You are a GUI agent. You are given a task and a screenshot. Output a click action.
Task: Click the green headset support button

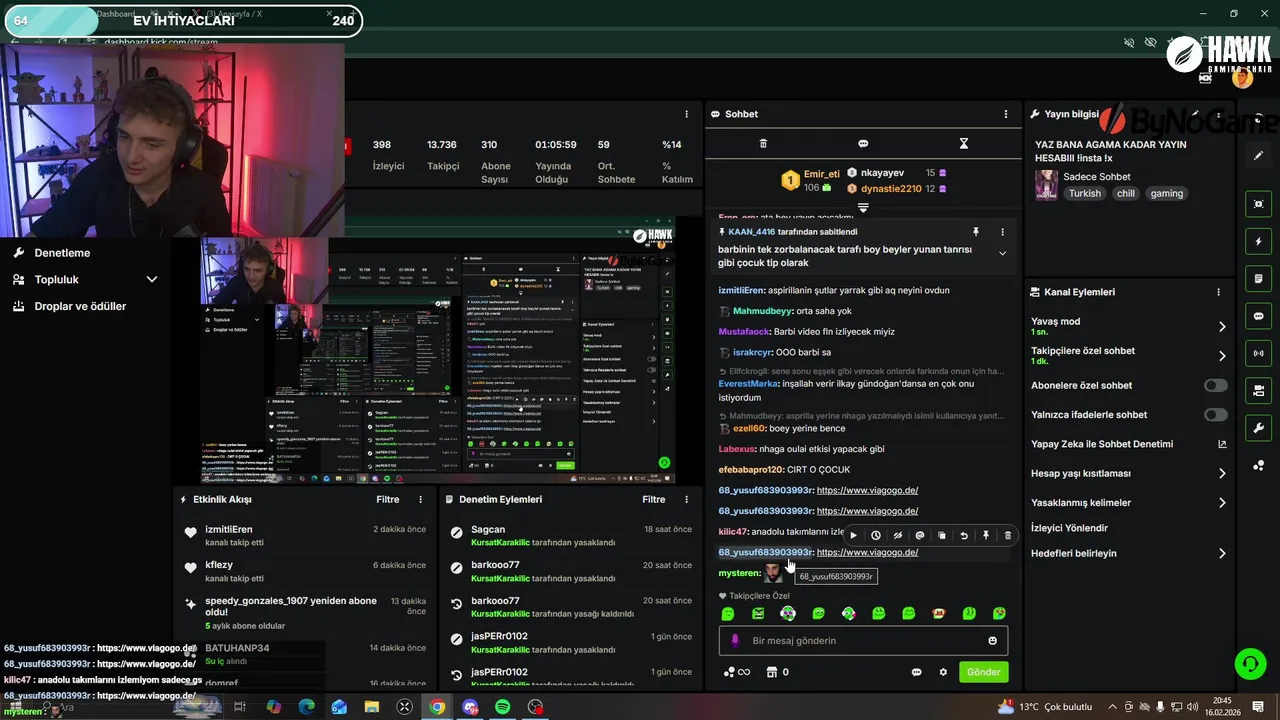[1249, 663]
